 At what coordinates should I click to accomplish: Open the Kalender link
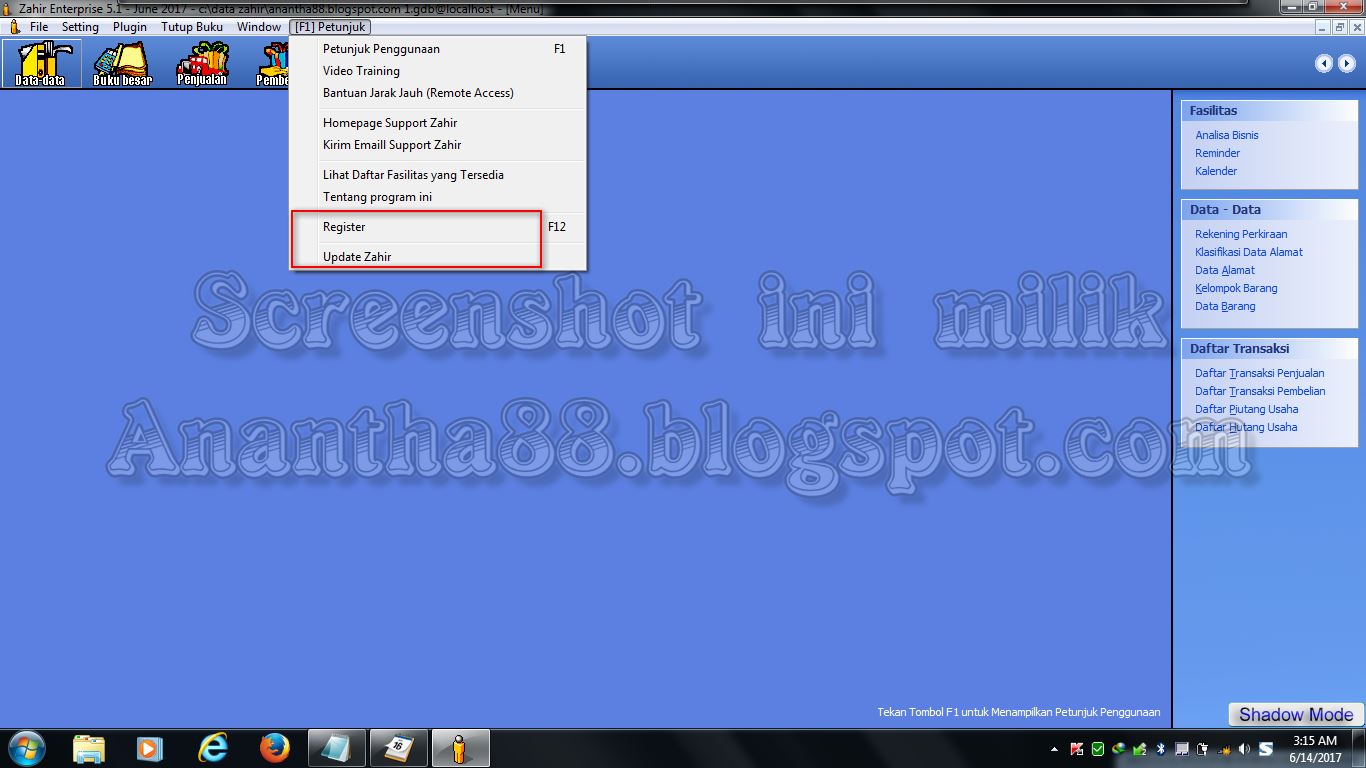[x=1216, y=171]
